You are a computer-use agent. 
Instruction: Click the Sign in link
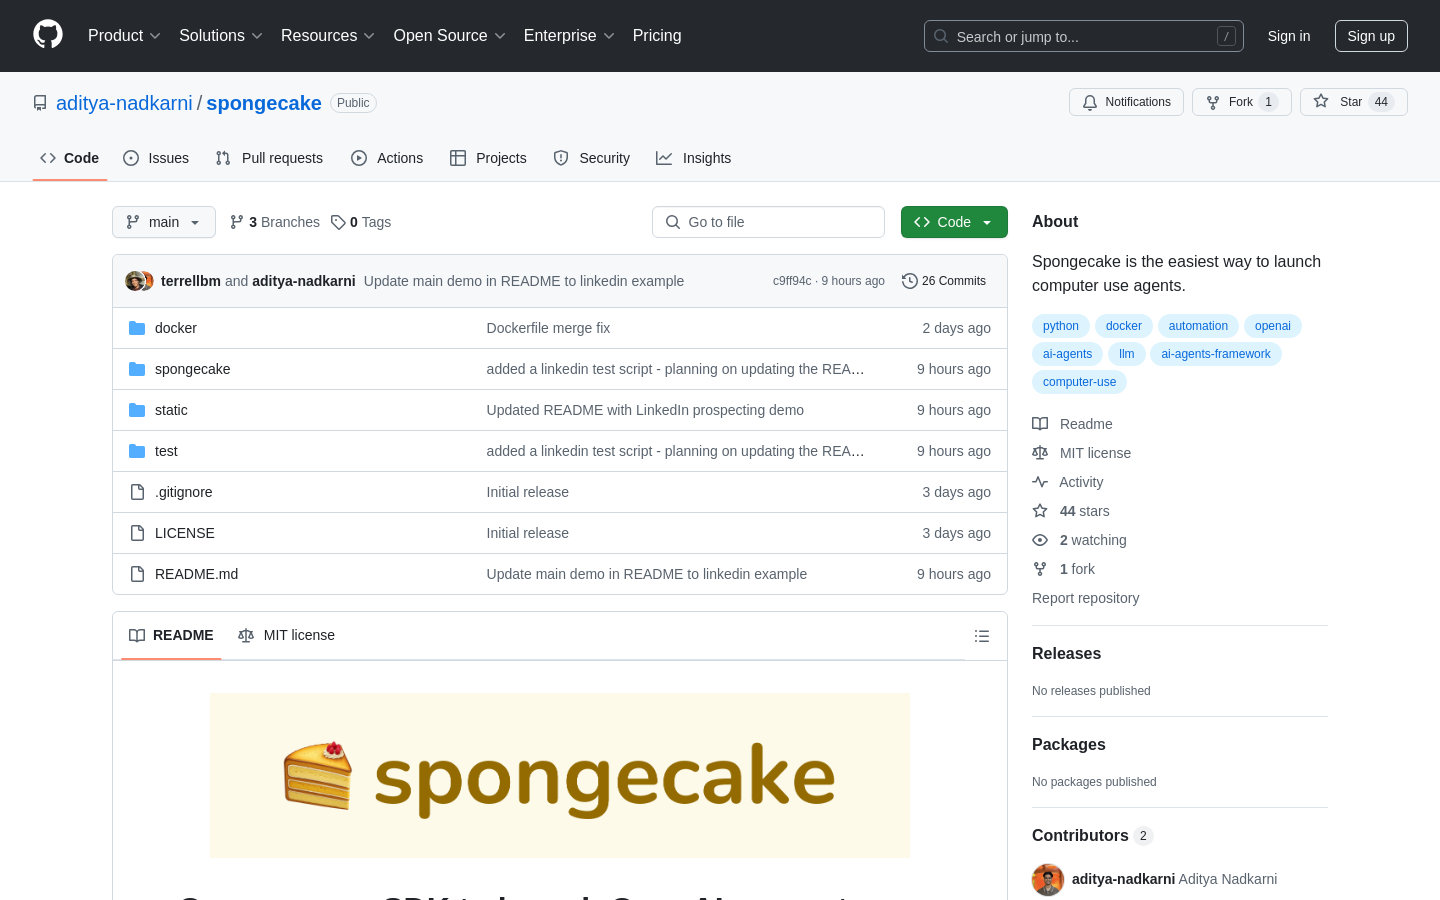point(1289,36)
